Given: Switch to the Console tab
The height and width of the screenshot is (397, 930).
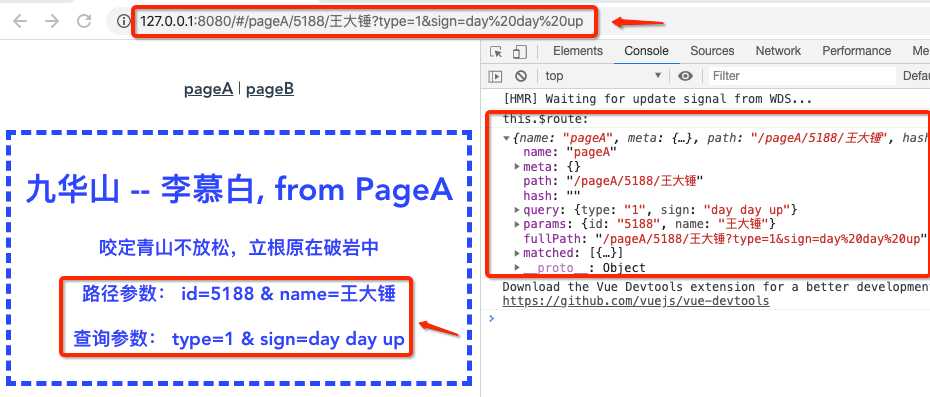Looking at the screenshot, I should pyautogui.click(x=646, y=51).
